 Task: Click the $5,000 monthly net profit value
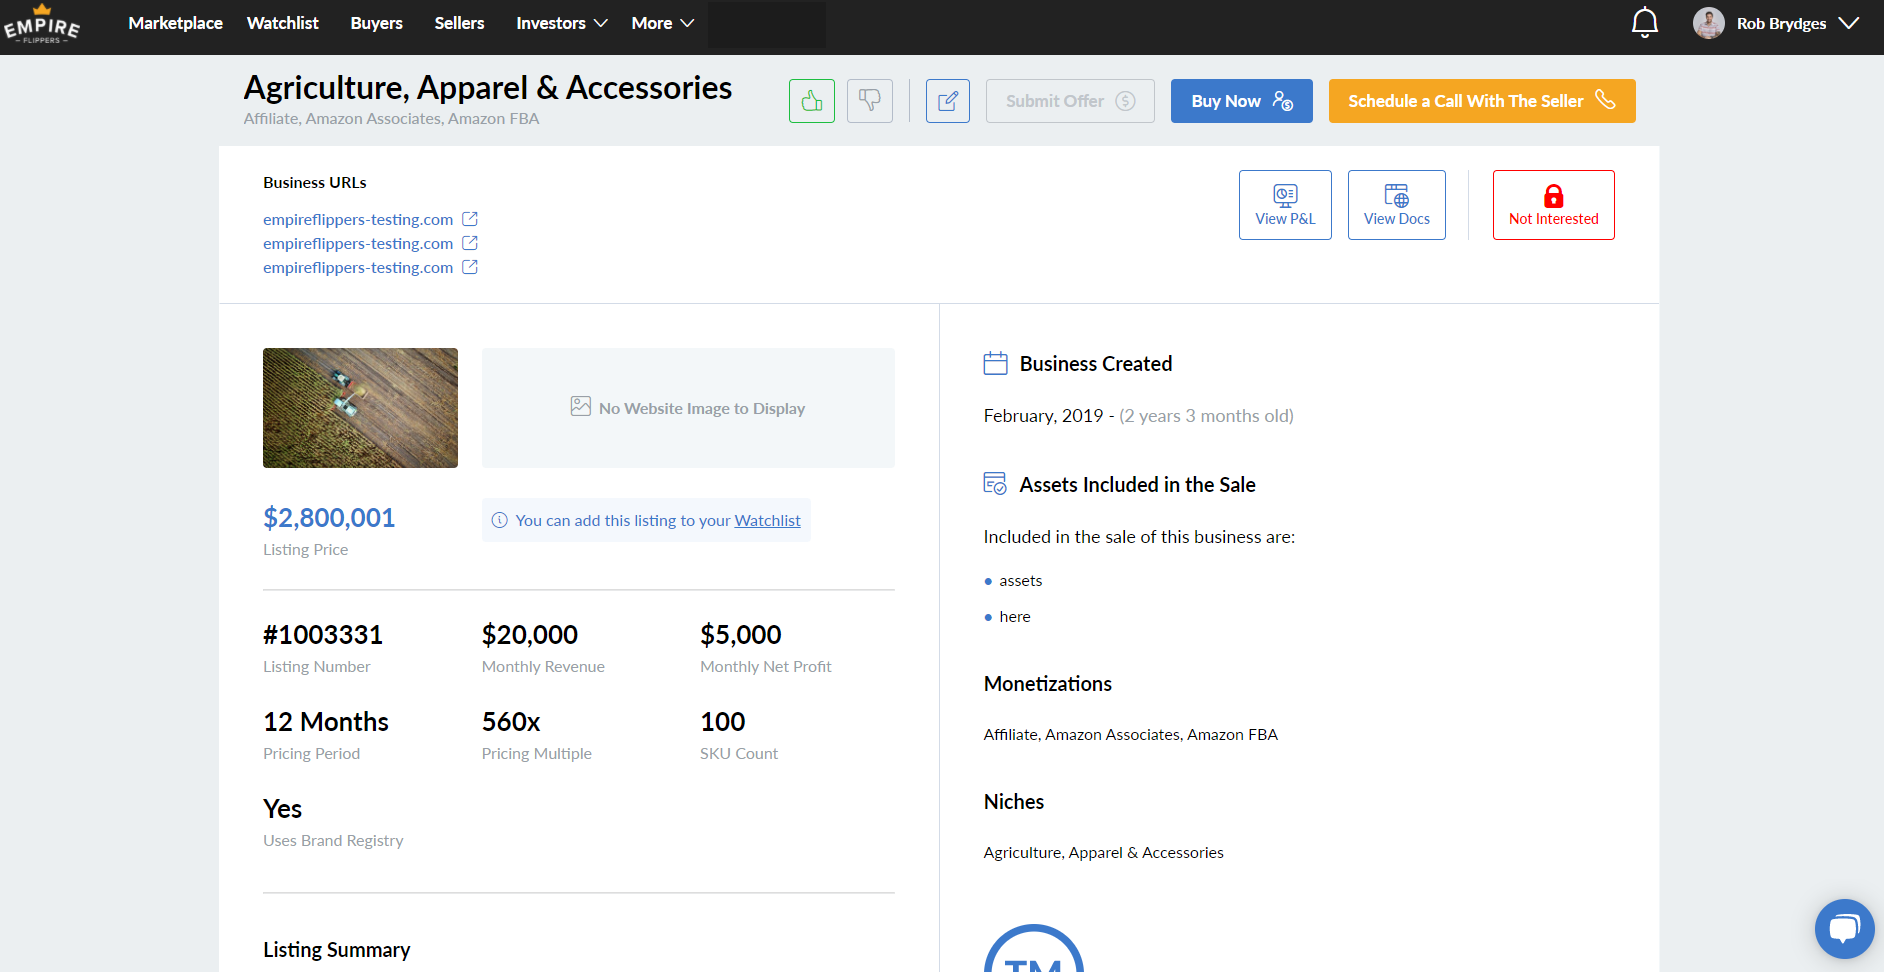coord(741,635)
